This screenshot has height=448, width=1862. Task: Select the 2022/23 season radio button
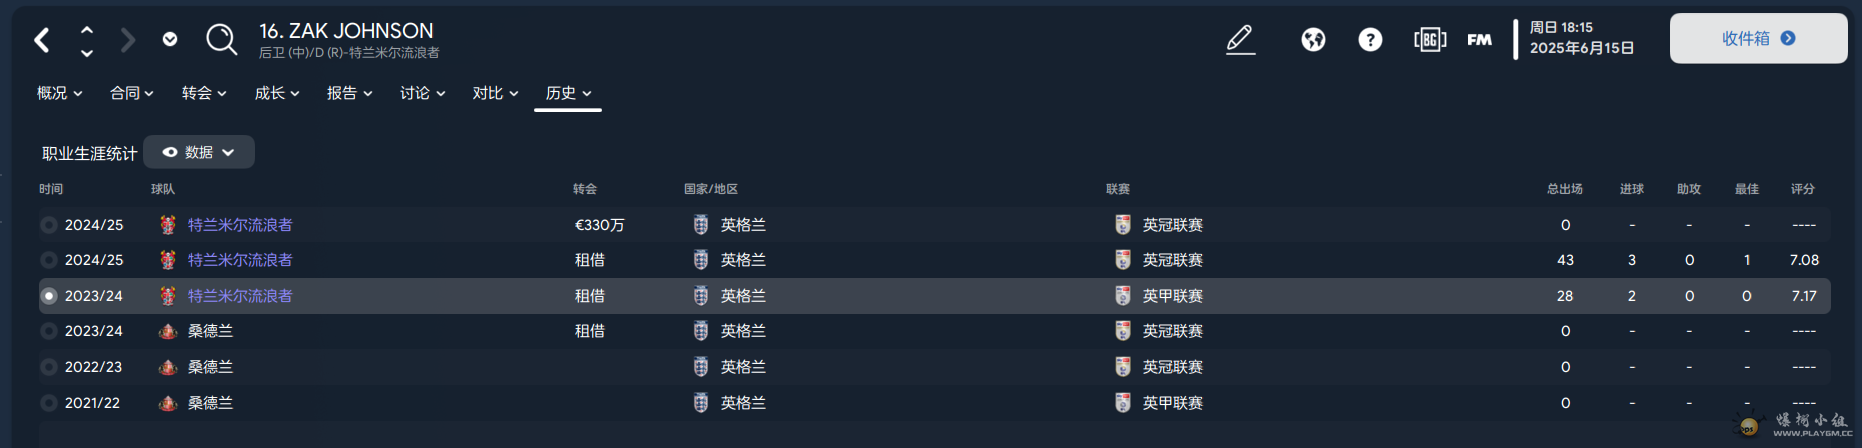coord(48,367)
